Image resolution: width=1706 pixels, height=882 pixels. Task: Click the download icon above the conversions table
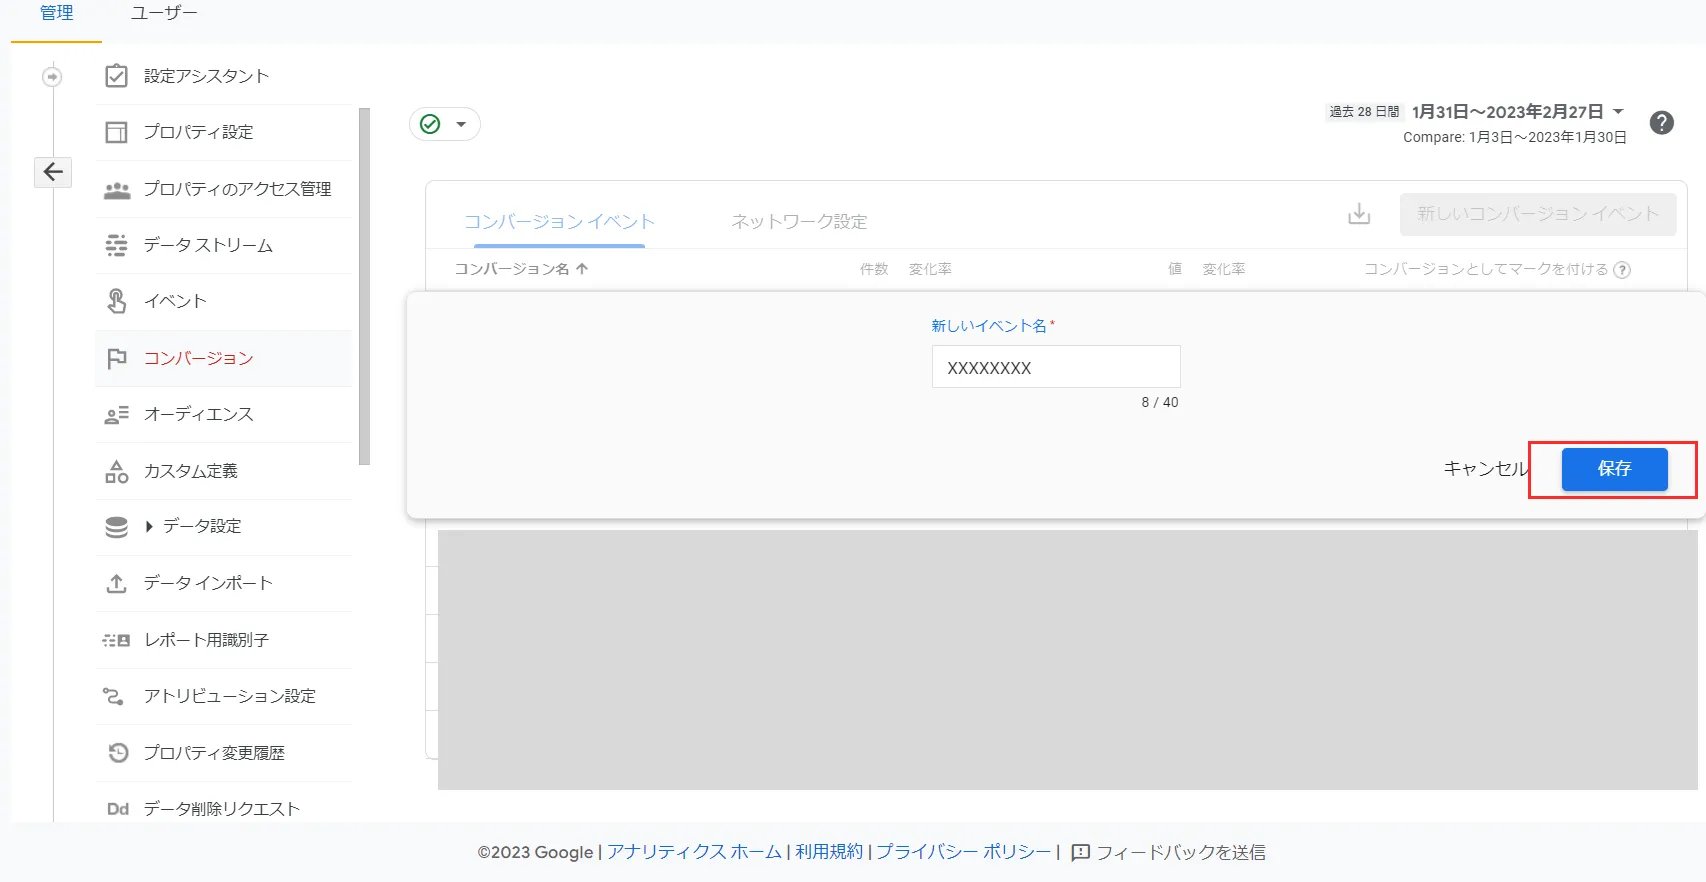[1359, 214]
